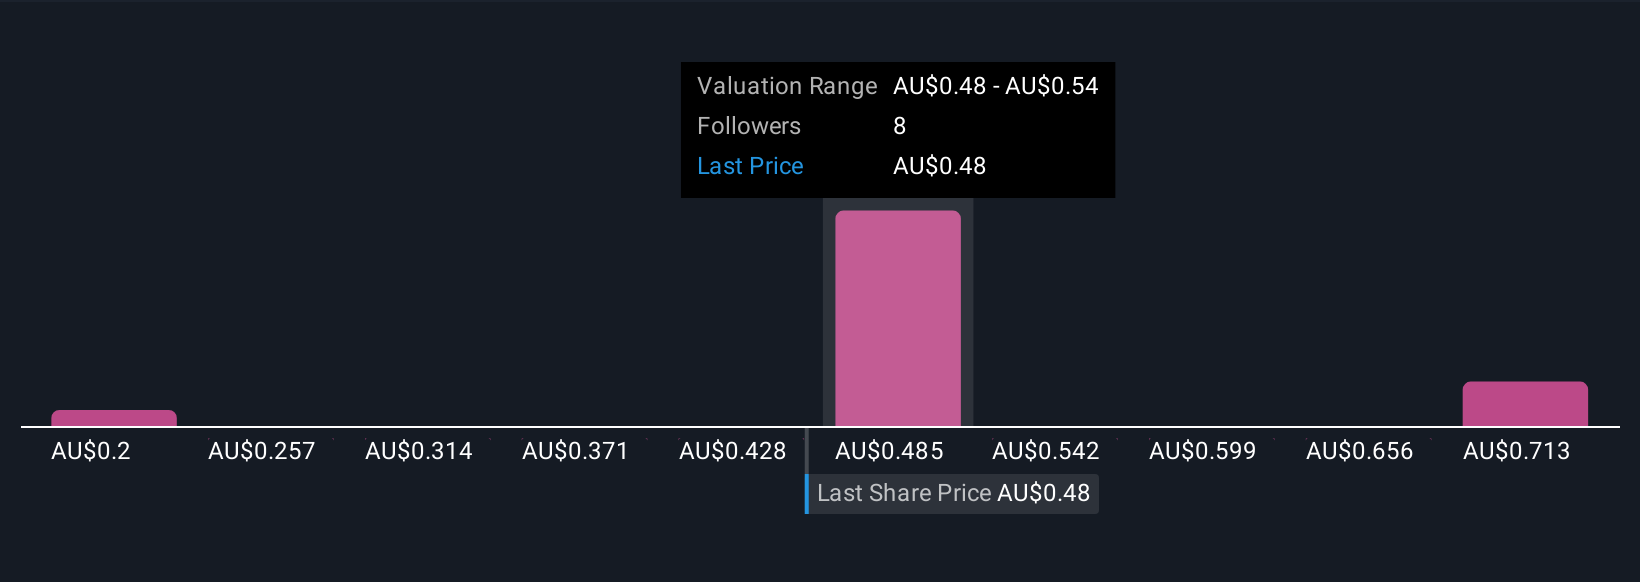Click the AU$0.542 axis label
The width and height of the screenshot is (1640, 582).
point(1046,451)
